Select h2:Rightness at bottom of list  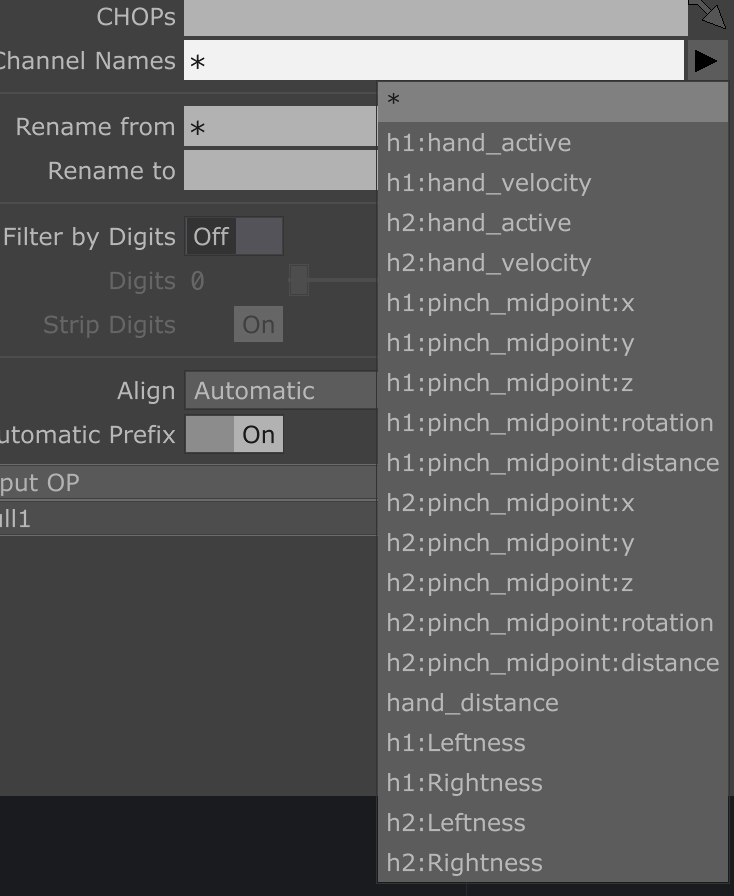(464, 863)
